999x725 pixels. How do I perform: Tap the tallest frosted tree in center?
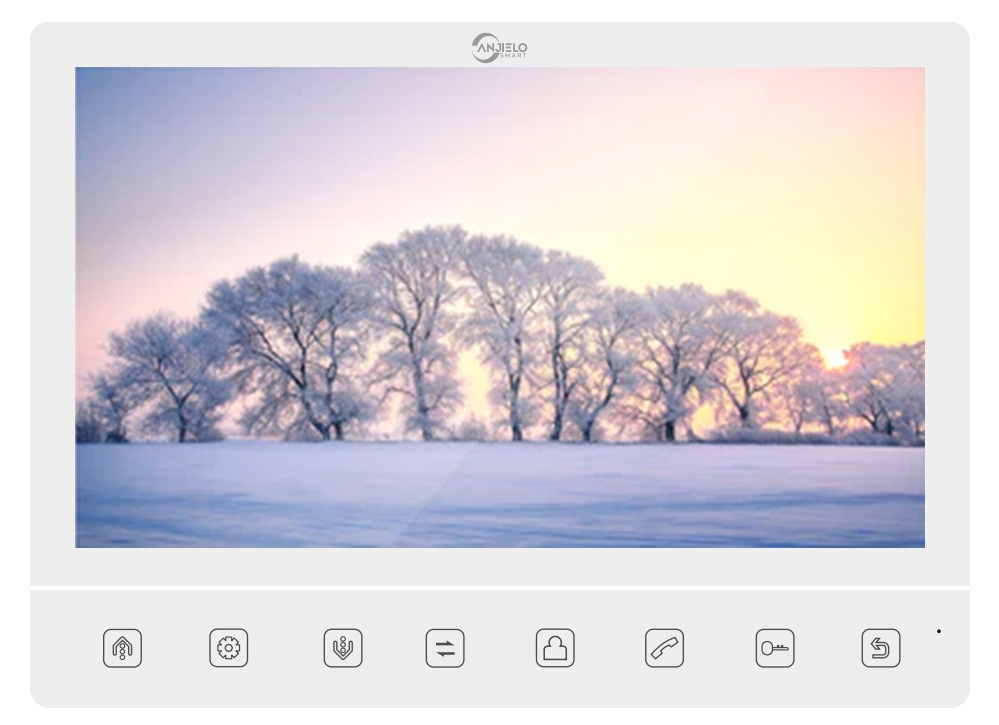click(x=415, y=300)
